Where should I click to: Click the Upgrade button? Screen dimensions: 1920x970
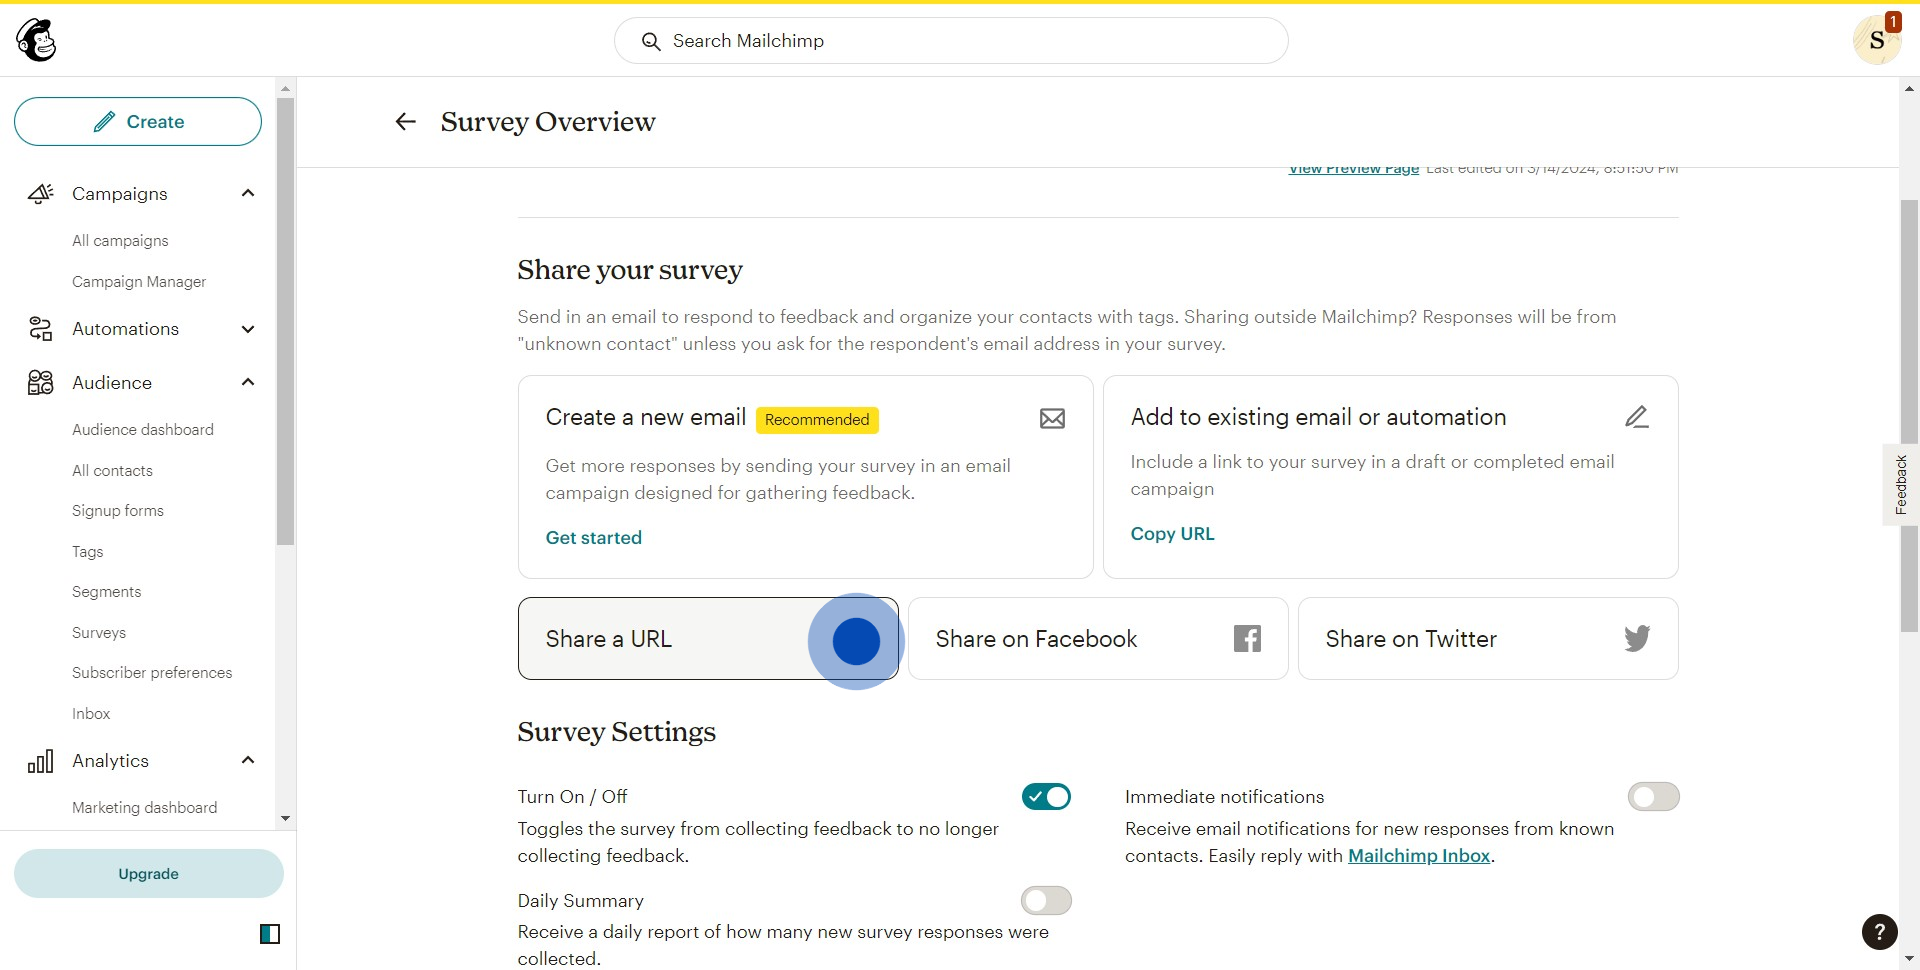click(x=149, y=874)
